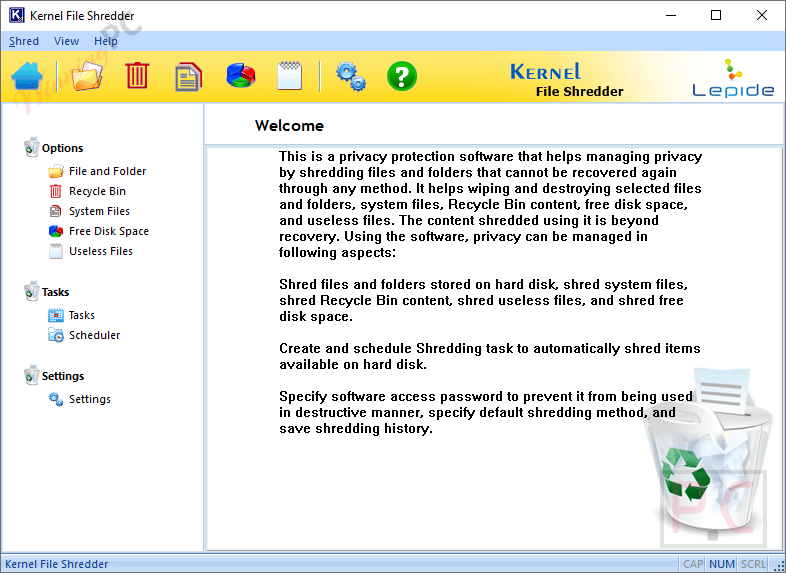Screen dimensions: 786x573
Task: Open Free Disk Space option
Action: (x=109, y=231)
